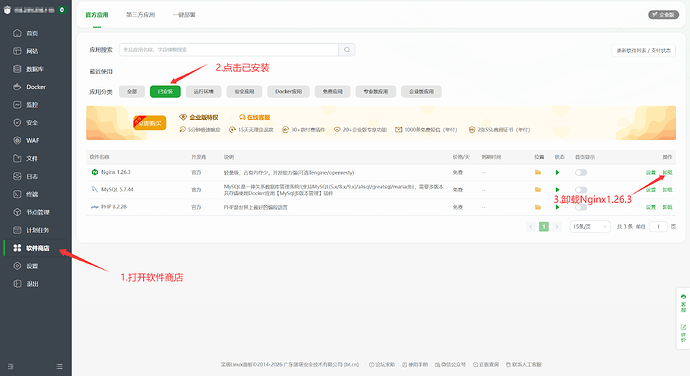Image resolution: width=690 pixels, height=376 pixels.
Task: Click the next page arrow
Action: [557, 227]
